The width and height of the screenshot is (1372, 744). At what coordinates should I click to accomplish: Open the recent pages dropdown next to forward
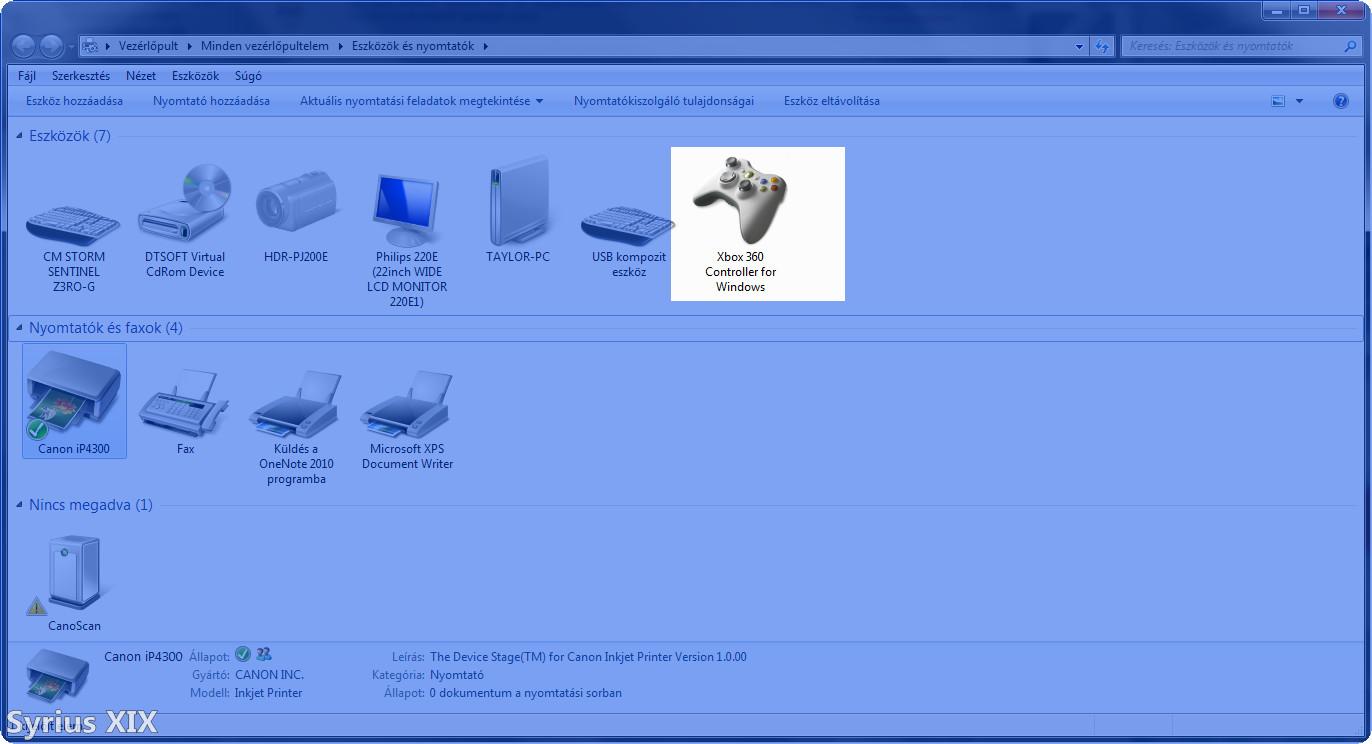click(70, 47)
